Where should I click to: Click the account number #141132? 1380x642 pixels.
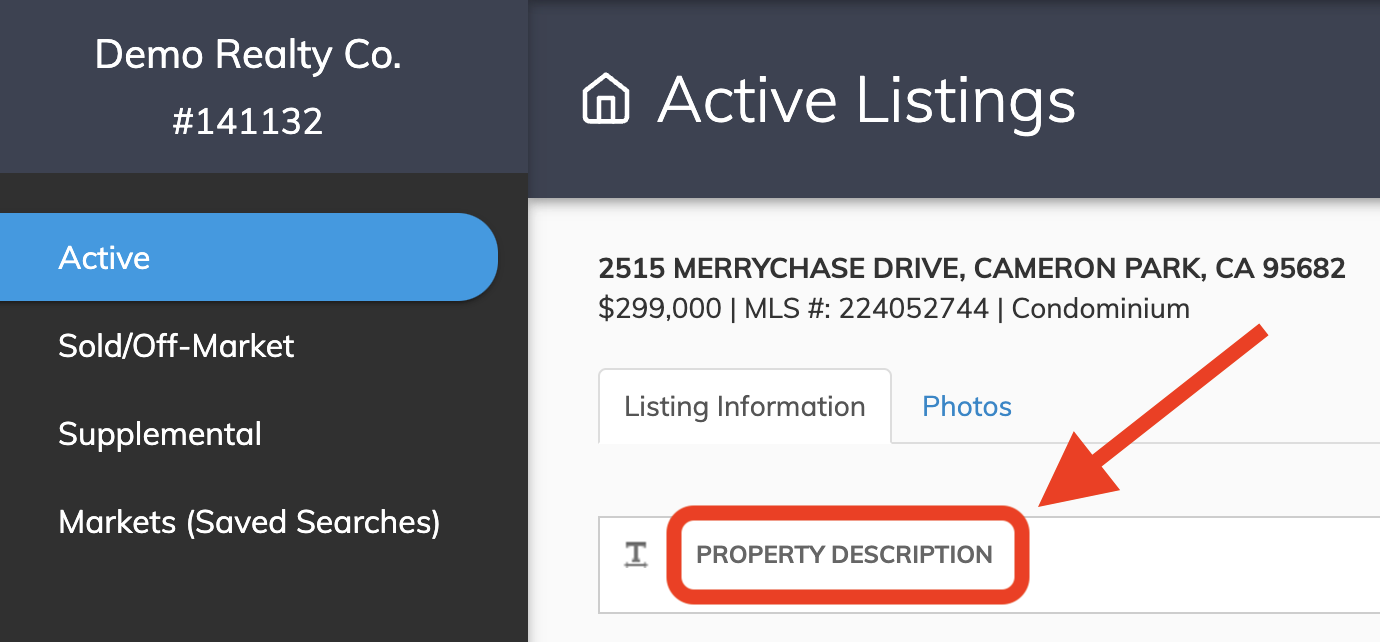[x=248, y=121]
